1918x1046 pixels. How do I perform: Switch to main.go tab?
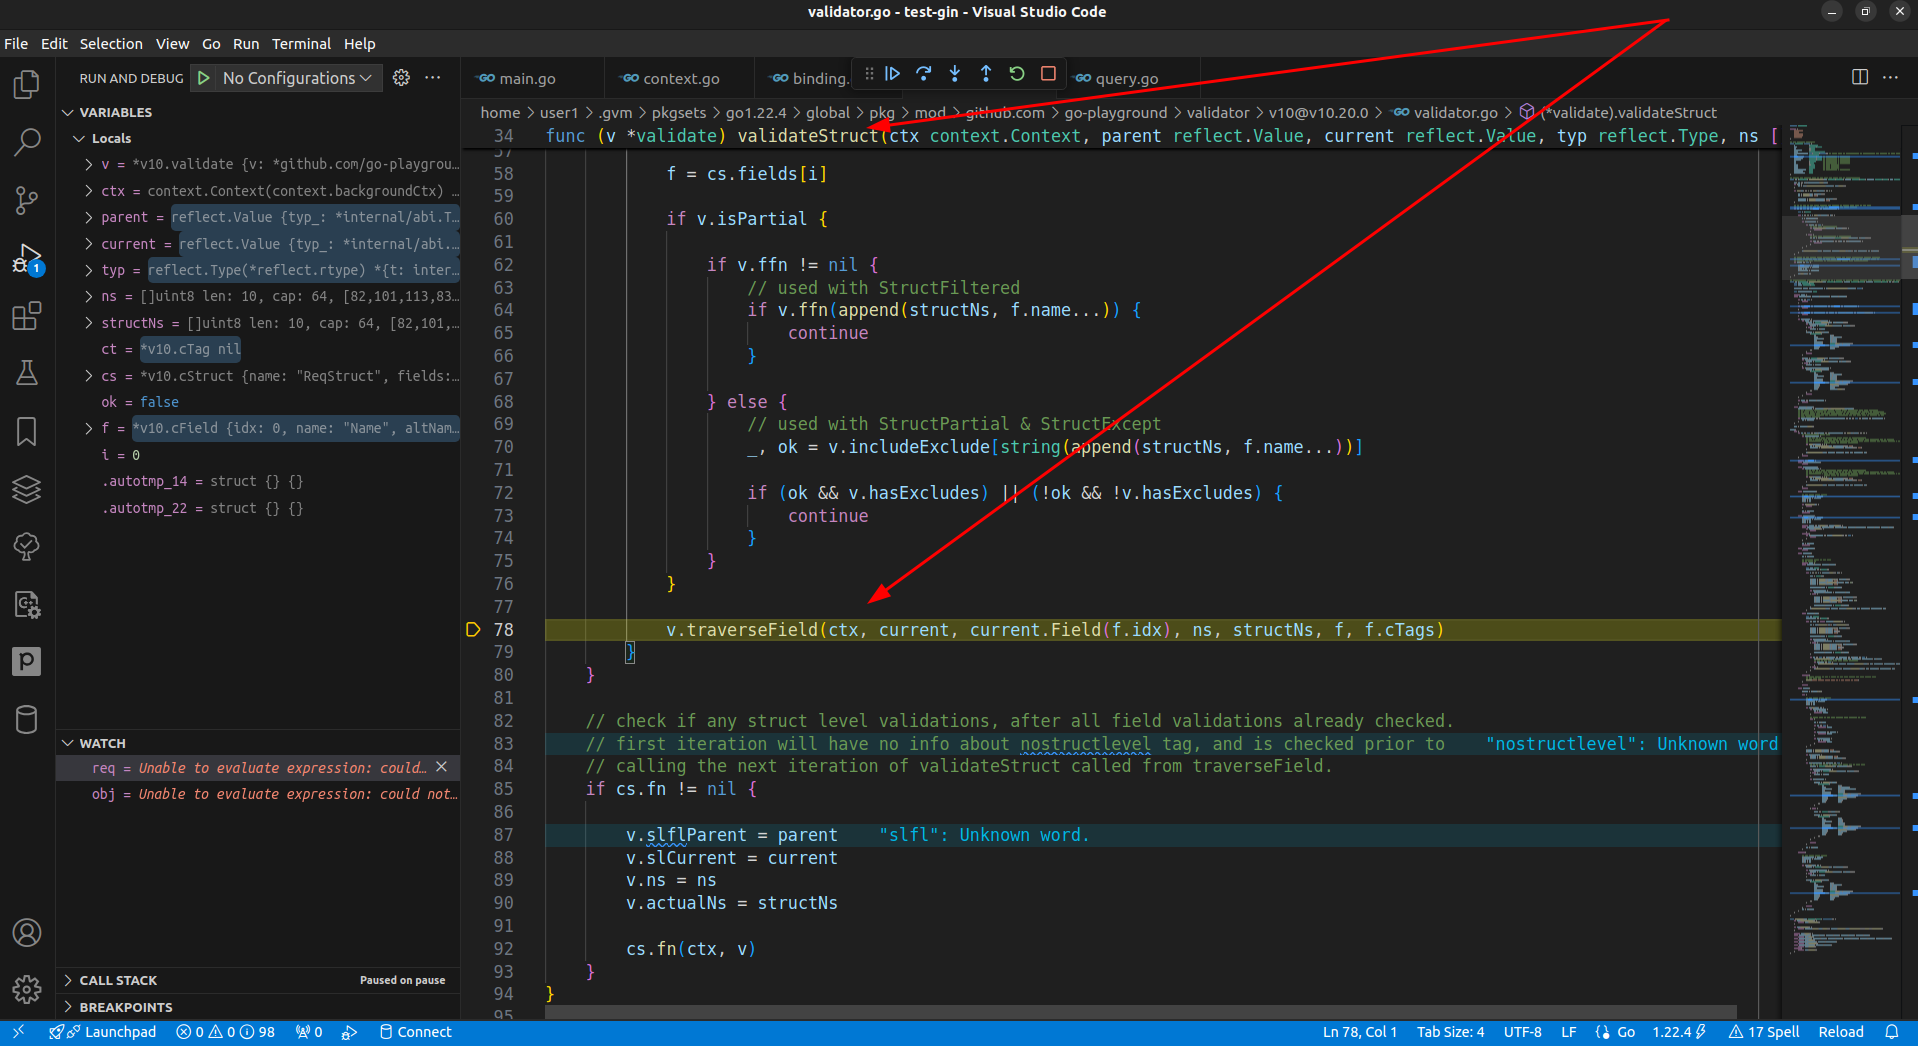tap(527, 78)
